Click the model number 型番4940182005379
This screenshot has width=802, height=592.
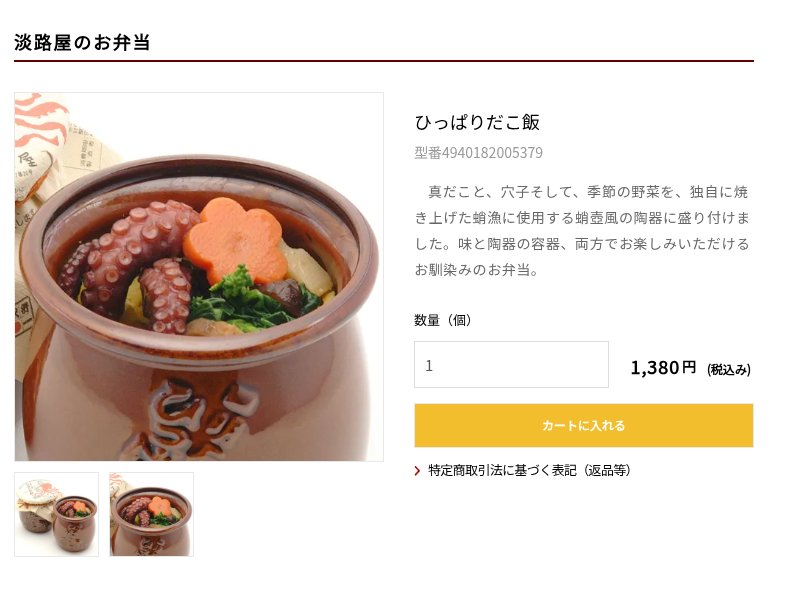[478, 153]
